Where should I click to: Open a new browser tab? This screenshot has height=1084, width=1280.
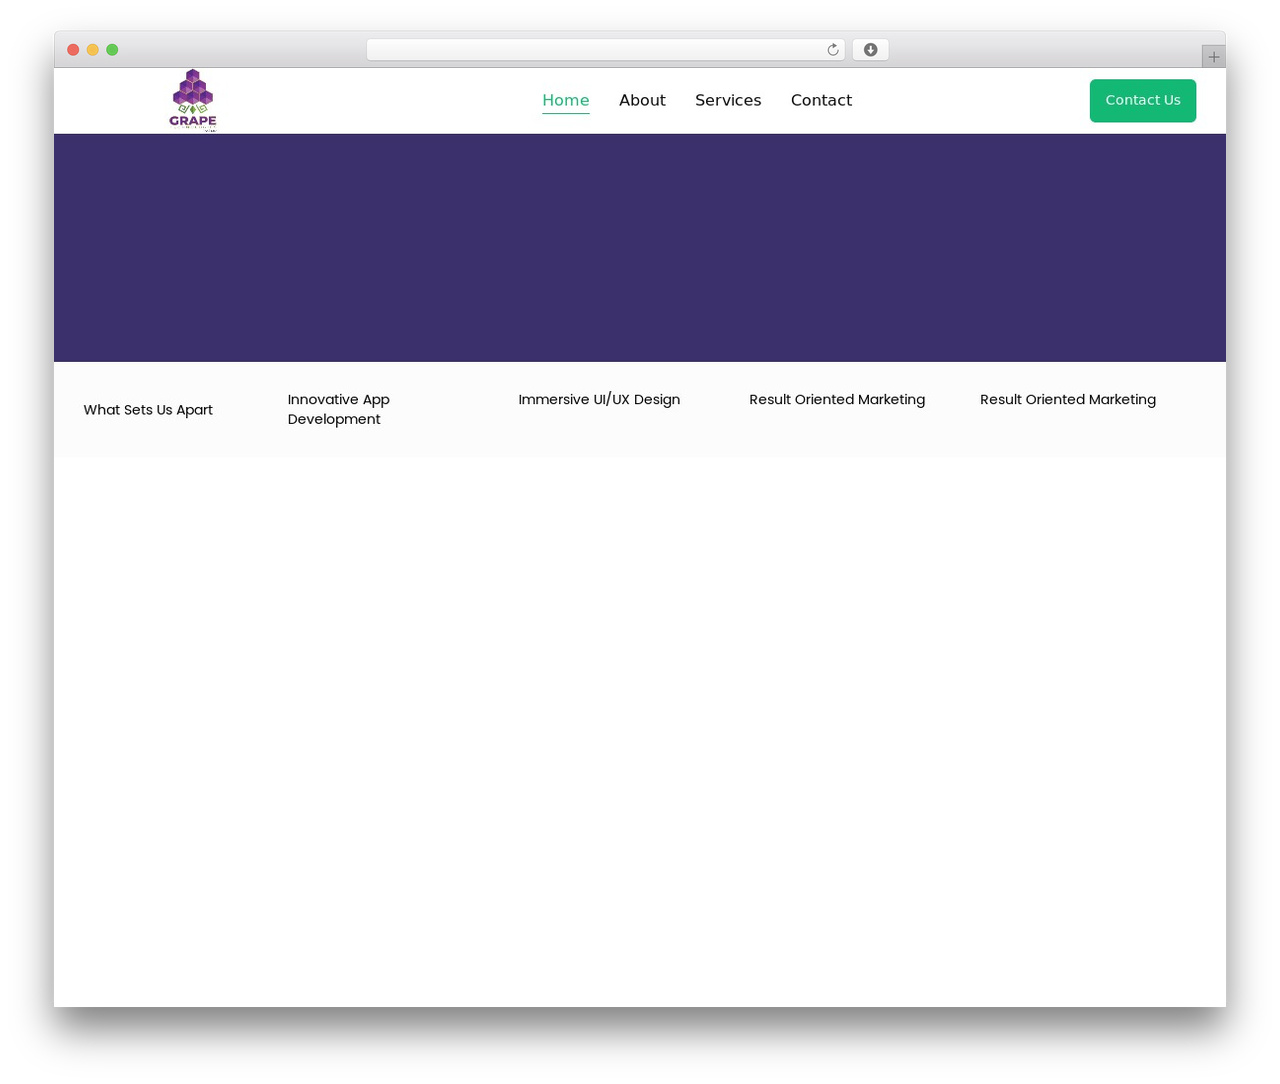(x=1213, y=57)
